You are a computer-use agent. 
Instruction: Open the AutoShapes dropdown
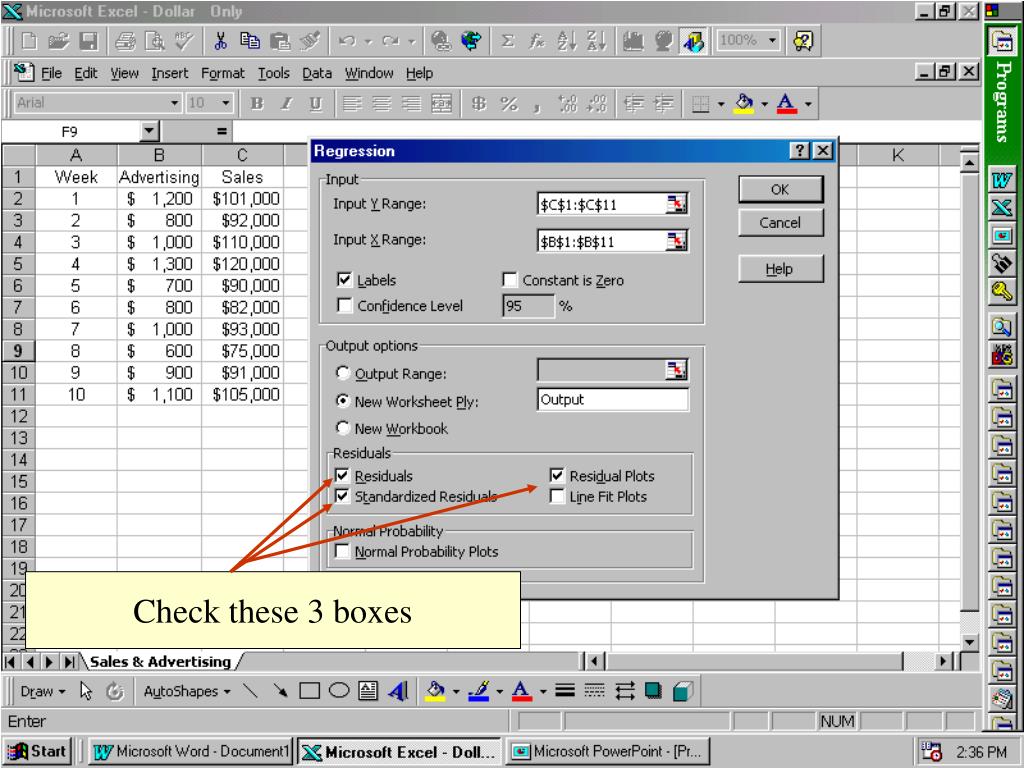187,691
